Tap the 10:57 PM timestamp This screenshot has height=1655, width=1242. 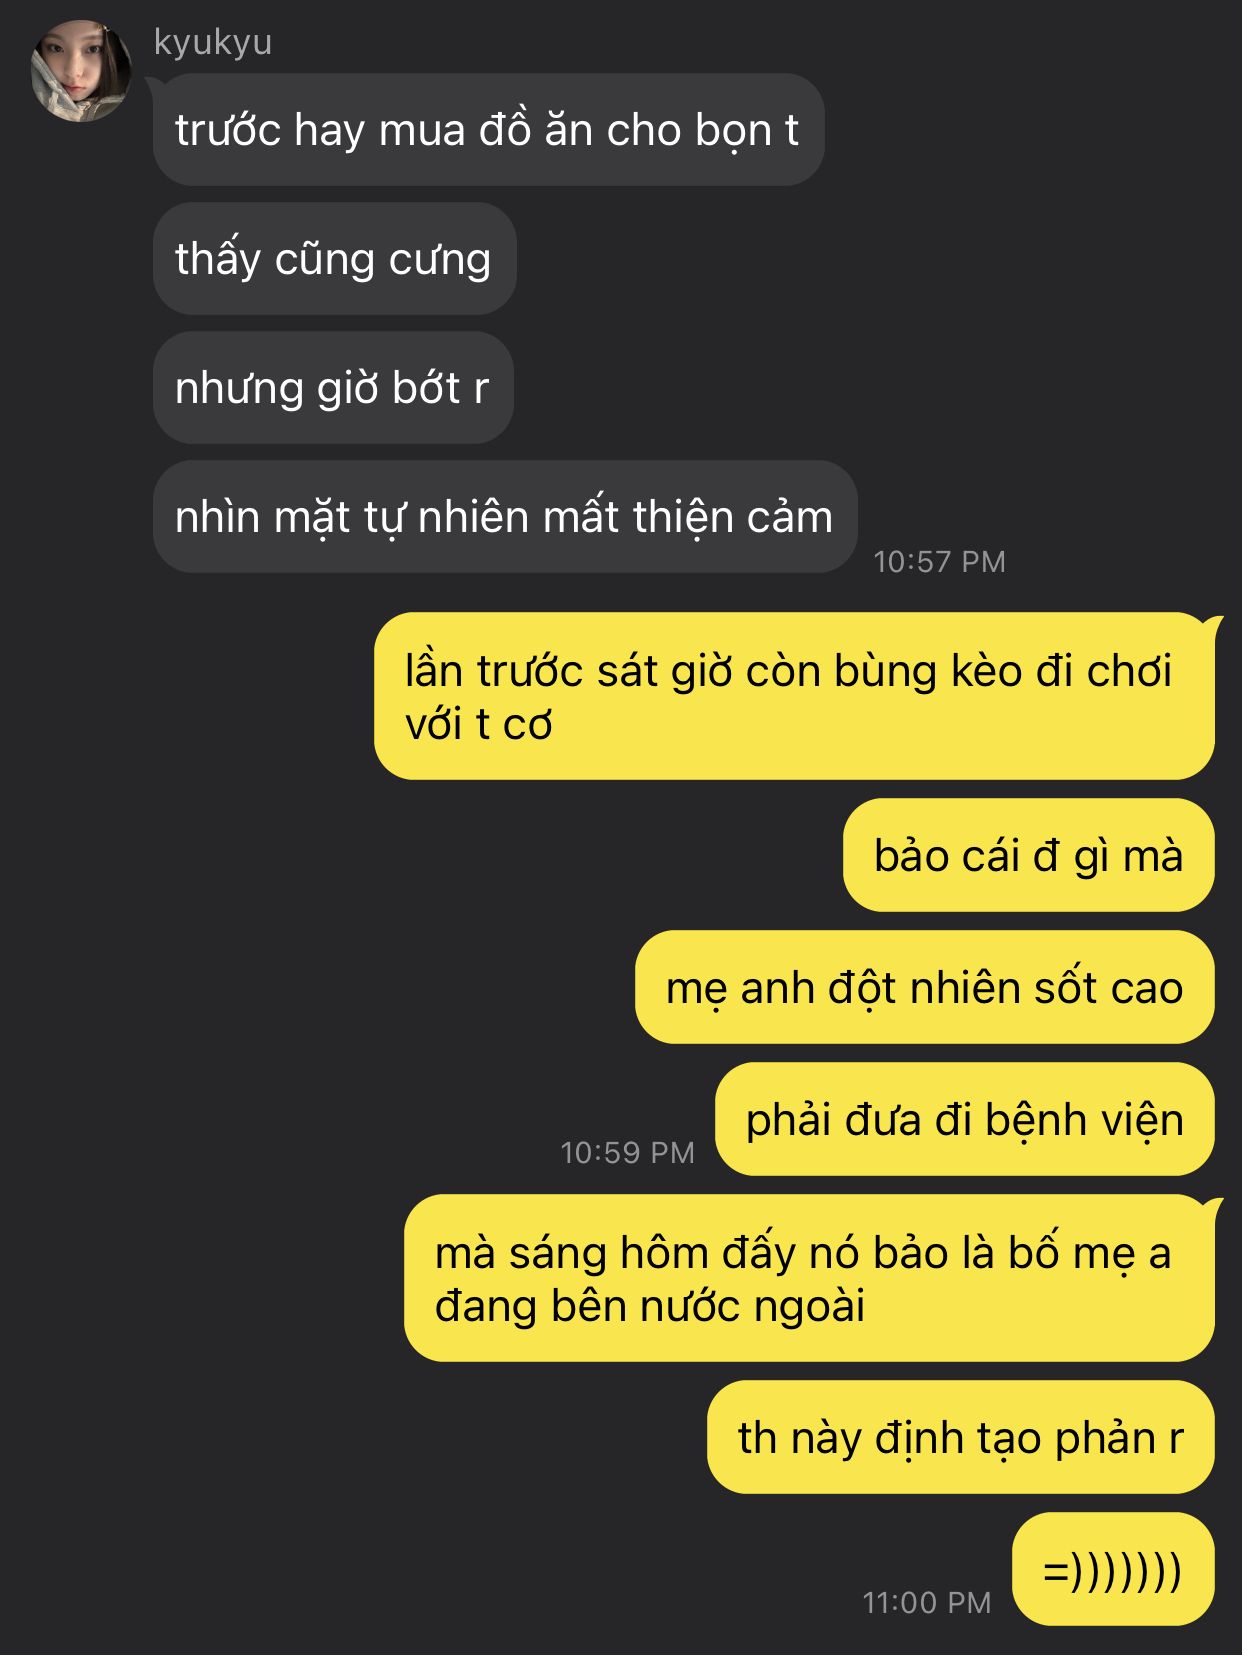point(939,561)
